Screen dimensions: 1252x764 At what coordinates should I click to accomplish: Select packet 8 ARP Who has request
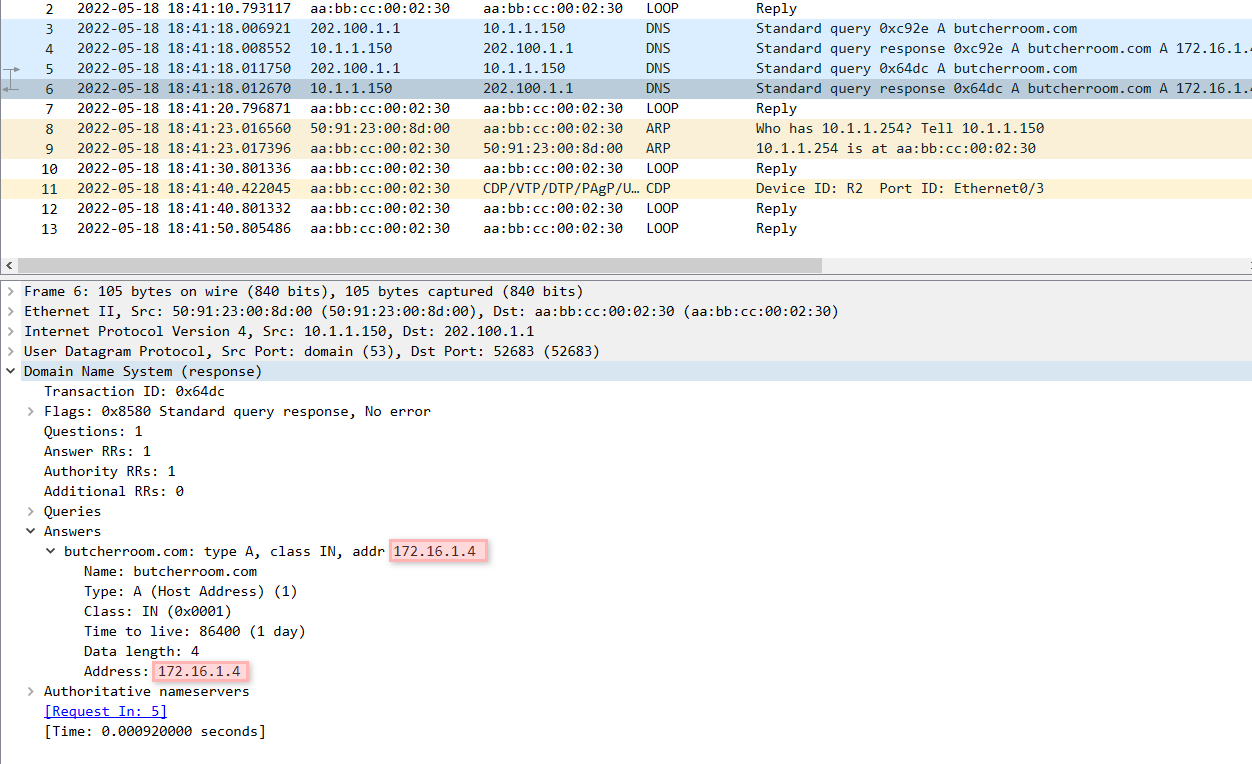[x=500, y=128]
